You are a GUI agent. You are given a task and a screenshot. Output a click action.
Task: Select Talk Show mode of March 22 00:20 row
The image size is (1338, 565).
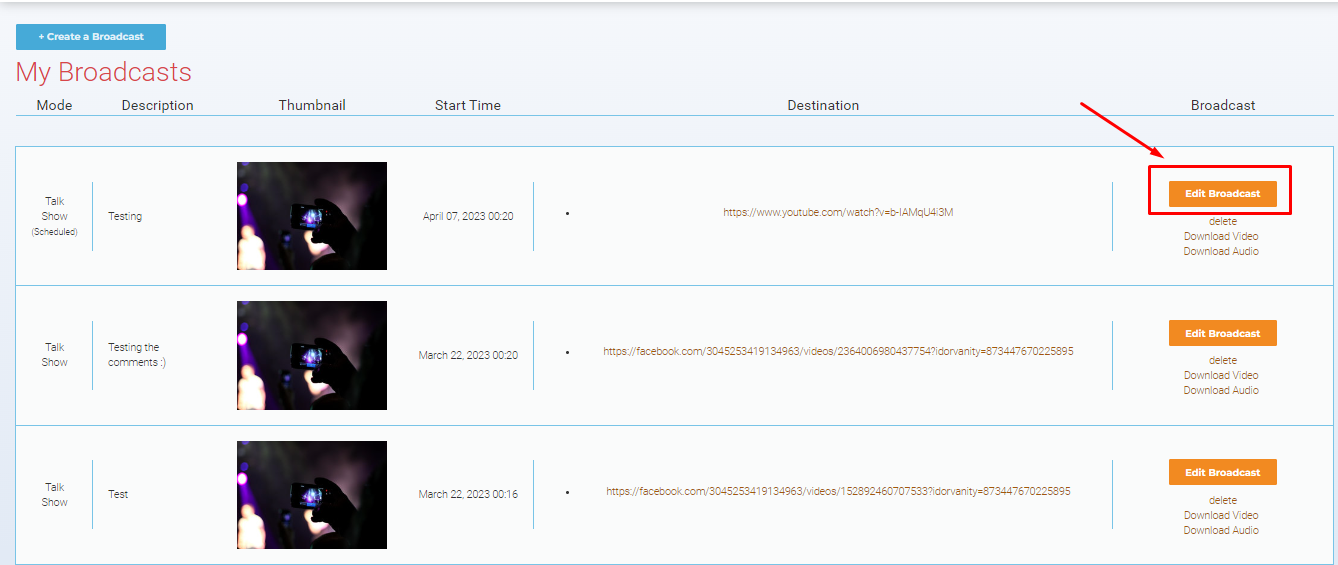(55, 355)
